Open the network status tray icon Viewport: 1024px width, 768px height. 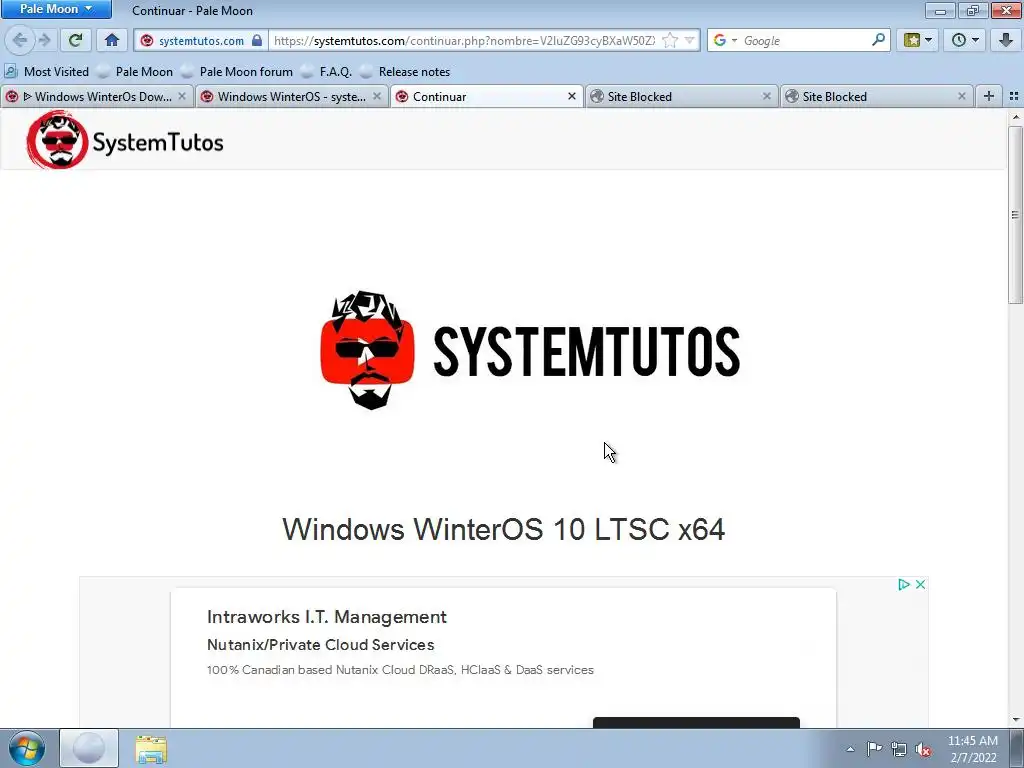[899, 749]
